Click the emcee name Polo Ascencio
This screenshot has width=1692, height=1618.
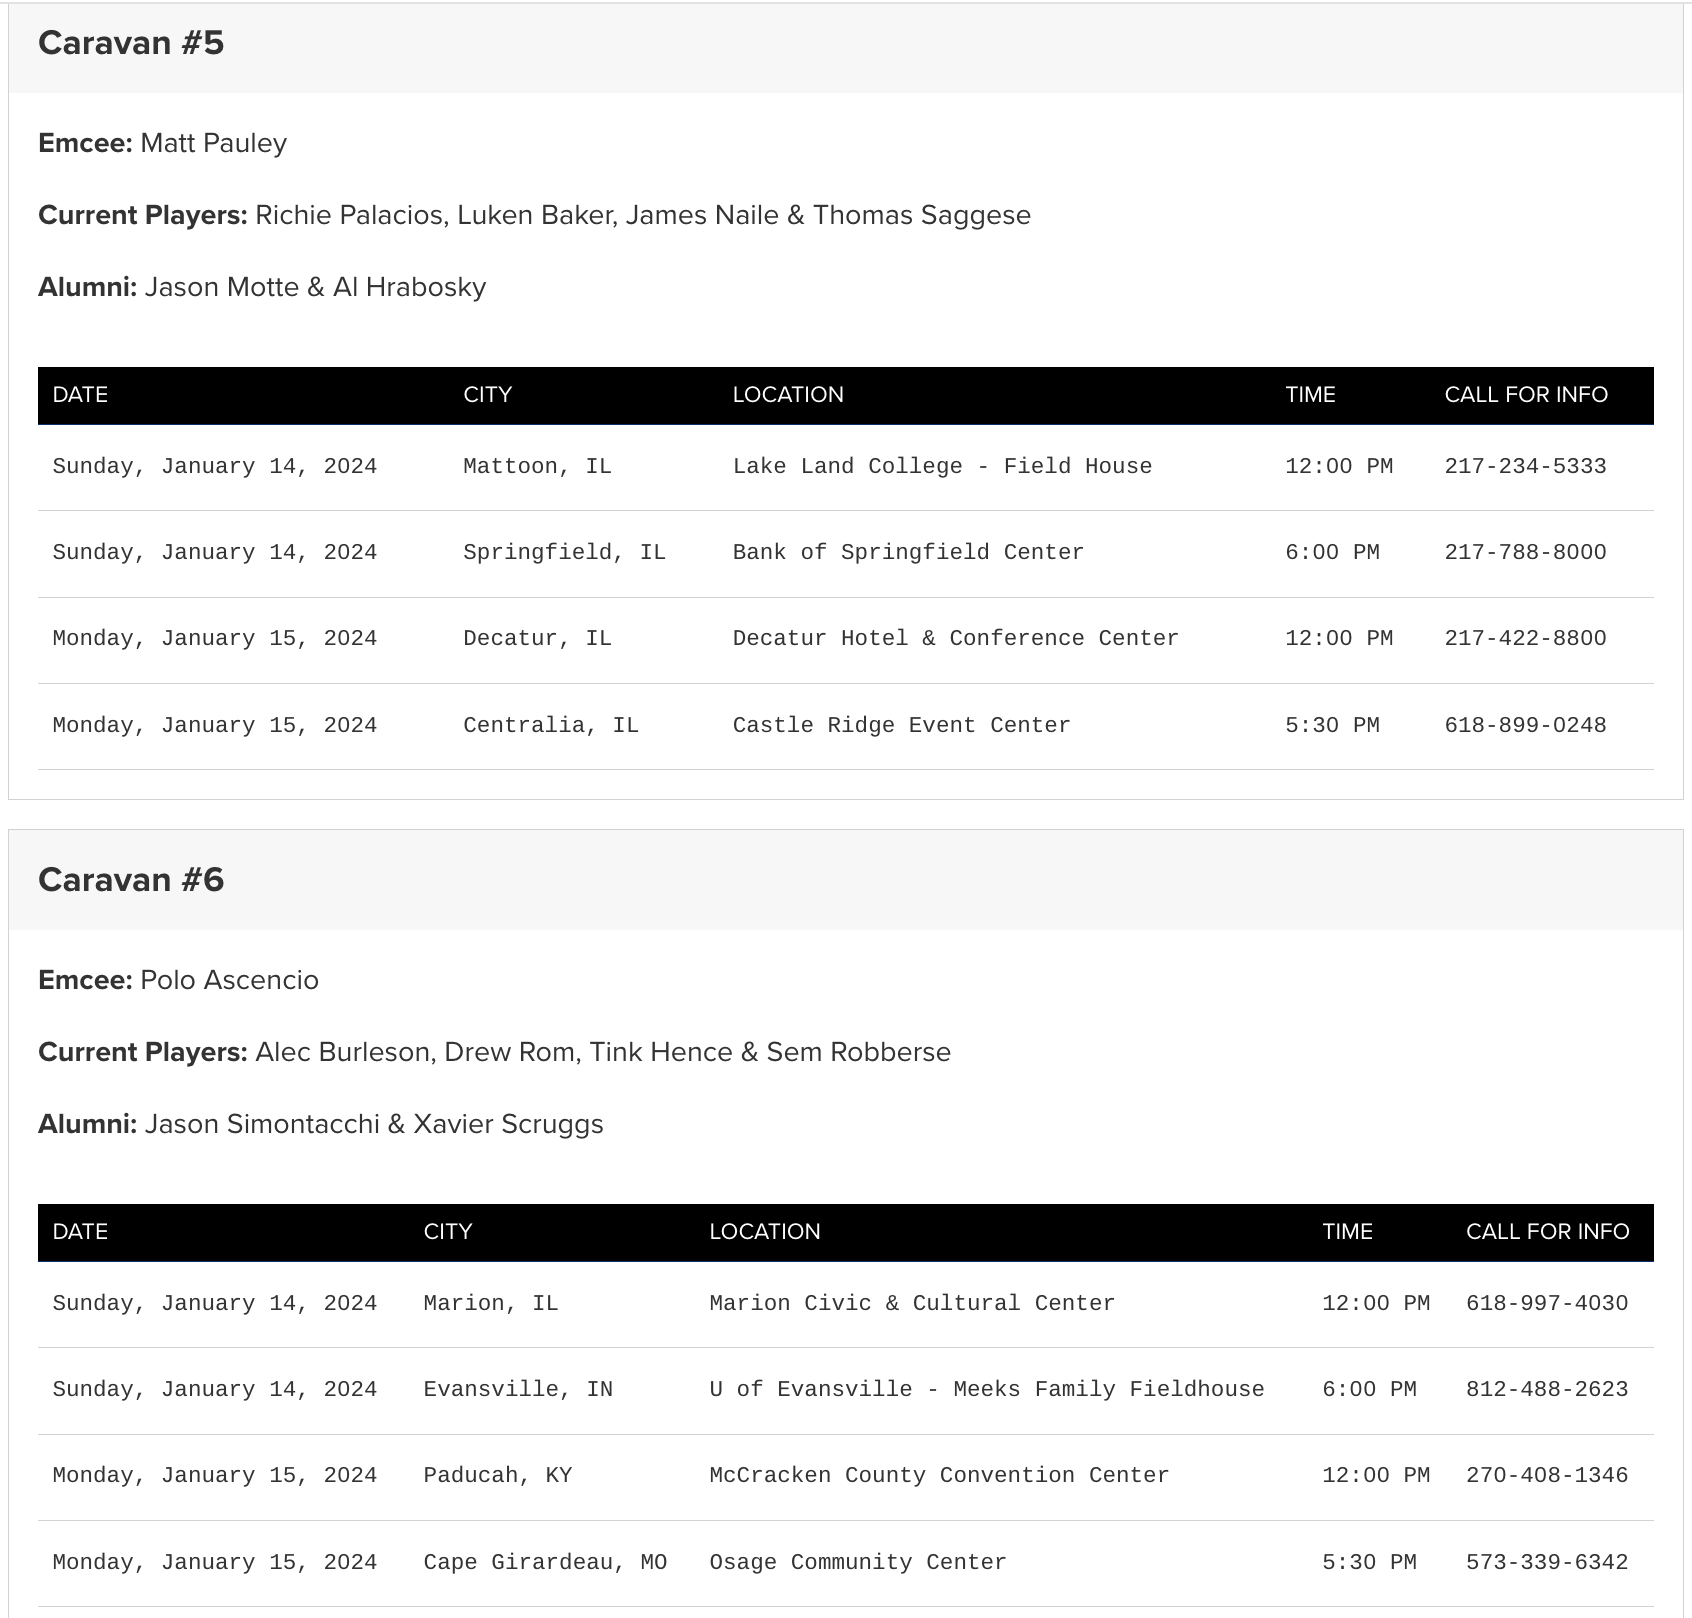click(x=229, y=980)
